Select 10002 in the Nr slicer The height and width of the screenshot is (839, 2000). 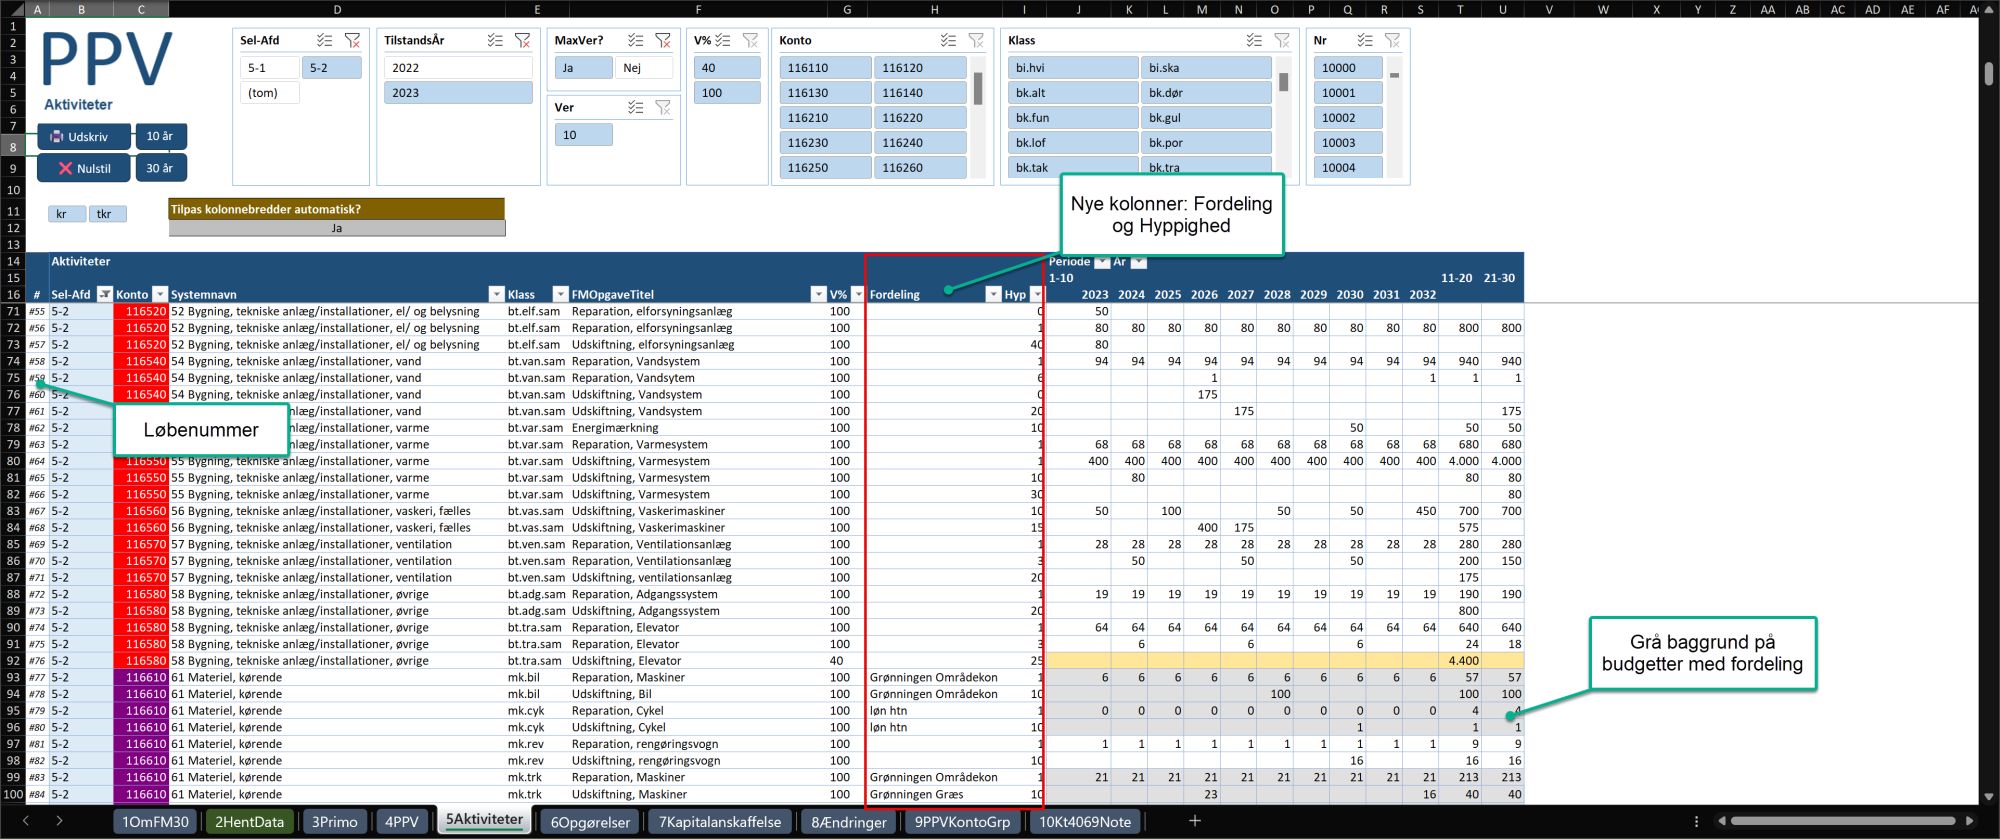coord(1347,118)
